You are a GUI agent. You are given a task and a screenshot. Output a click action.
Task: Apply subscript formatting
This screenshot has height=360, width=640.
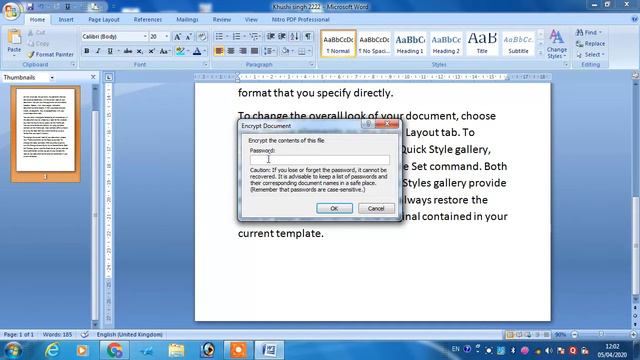(140, 51)
